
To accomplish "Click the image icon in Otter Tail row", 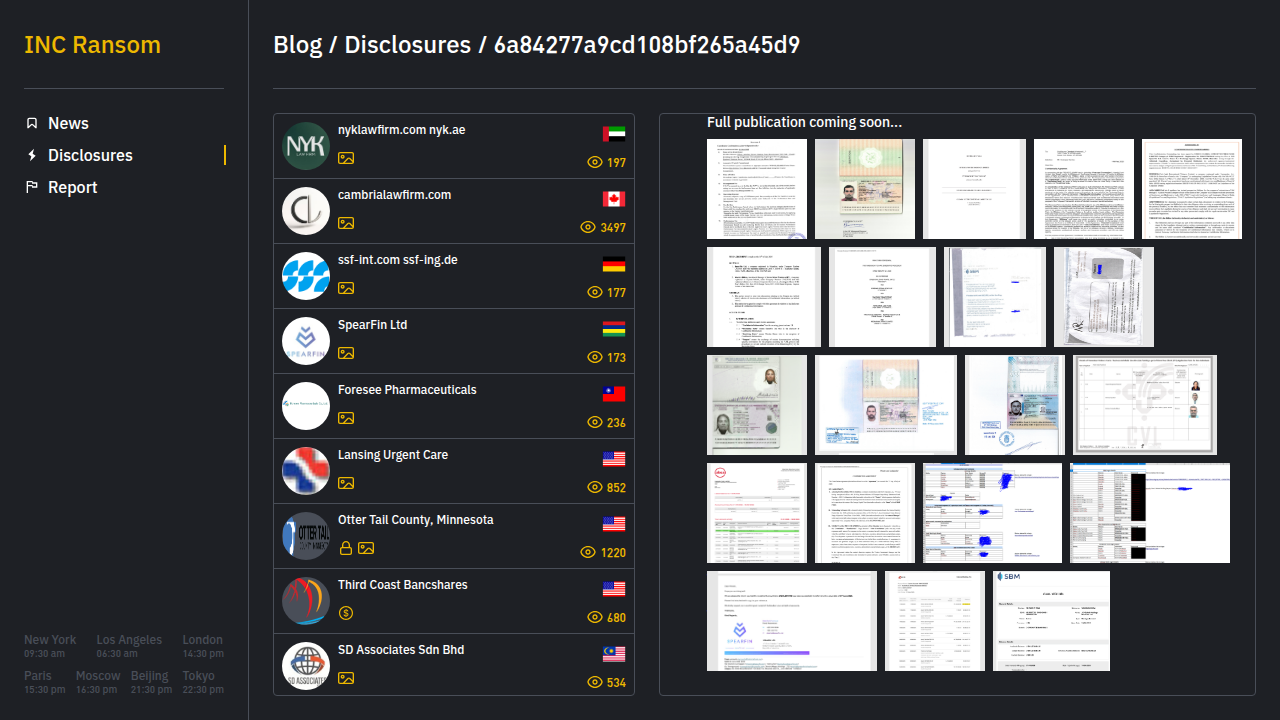I will point(366,548).
